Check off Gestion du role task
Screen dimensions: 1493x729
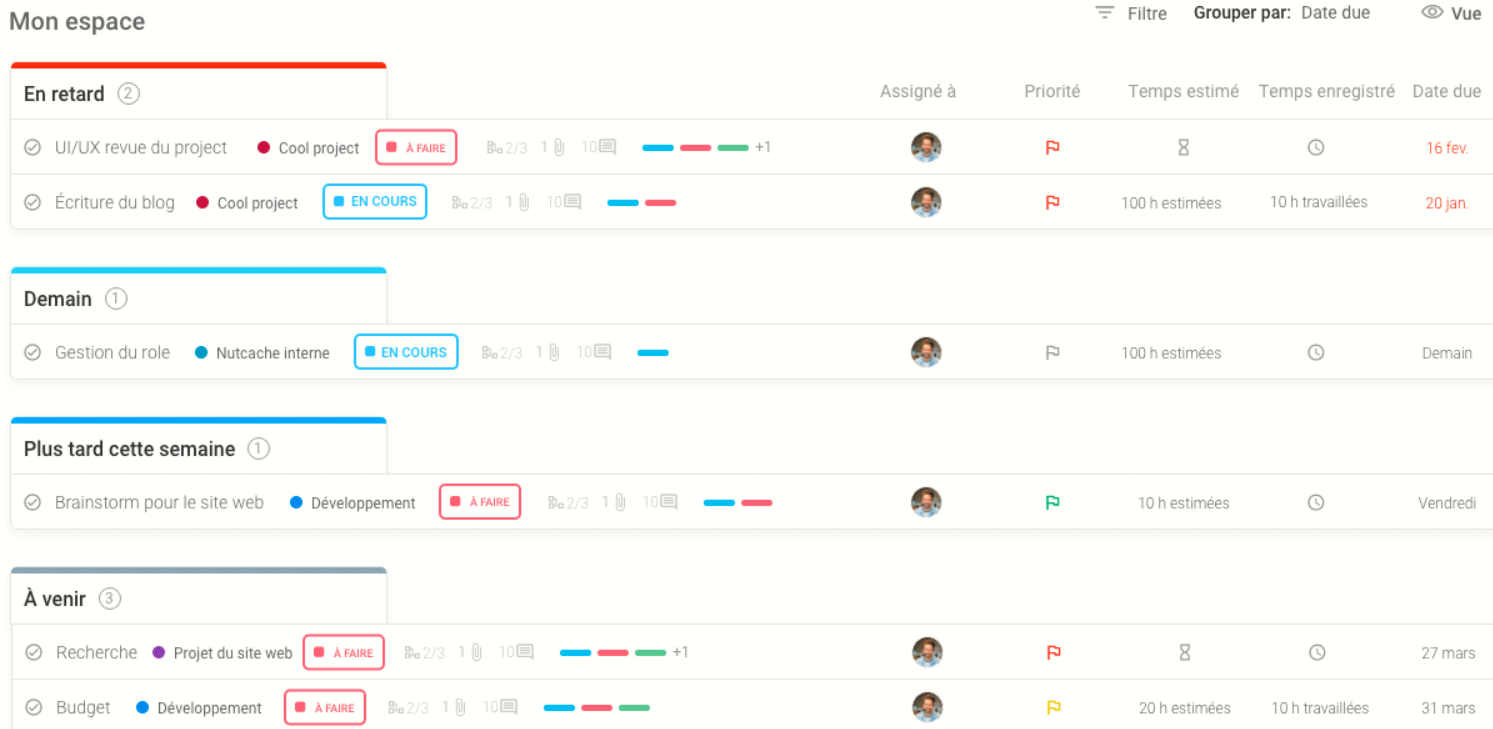click(x=33, y=353)
